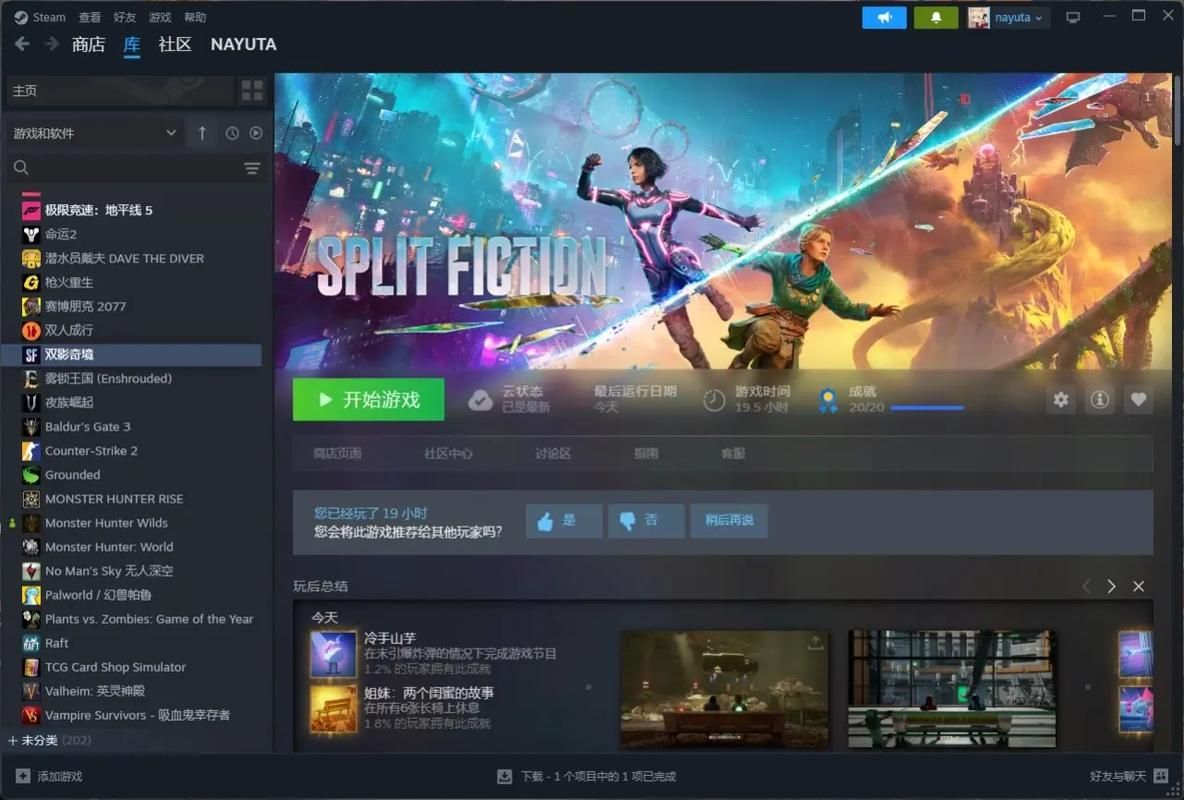Click the Palworld game icon
The image size is (1184, 800).
click(31, 595)
